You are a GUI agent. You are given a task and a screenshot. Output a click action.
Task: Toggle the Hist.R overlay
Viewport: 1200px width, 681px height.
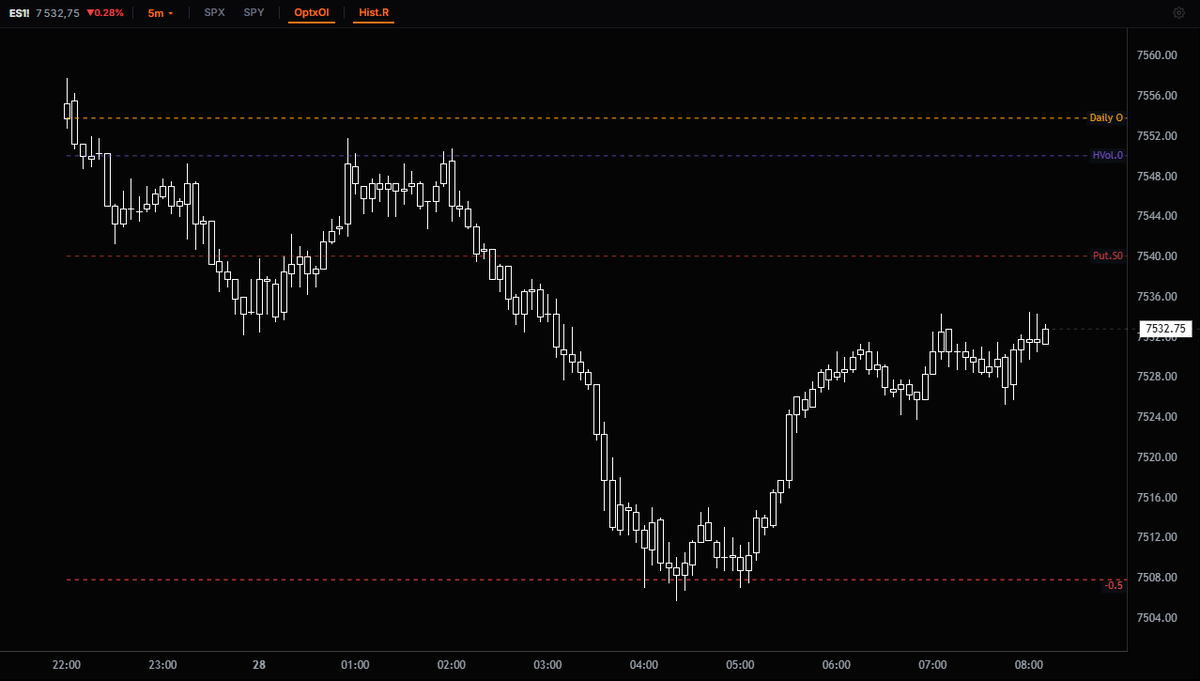coord(373,13)
